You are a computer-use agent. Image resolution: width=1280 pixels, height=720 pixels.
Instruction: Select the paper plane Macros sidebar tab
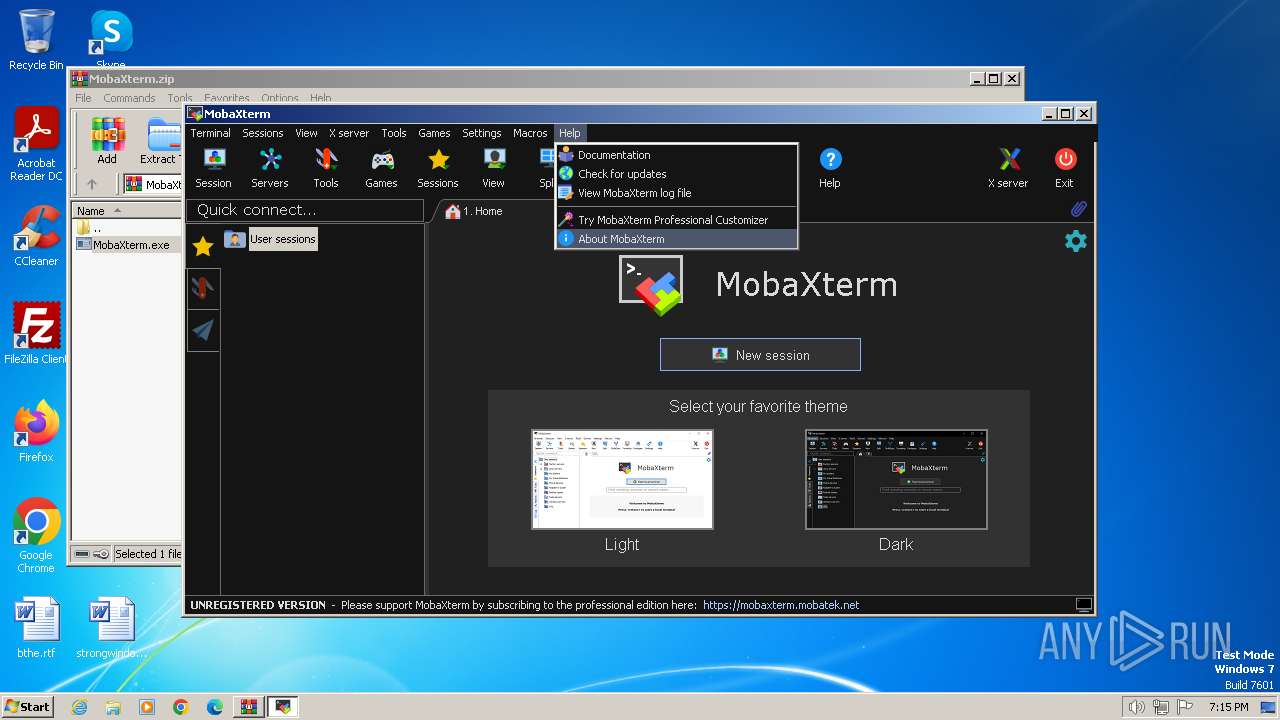tap(203, 331)
